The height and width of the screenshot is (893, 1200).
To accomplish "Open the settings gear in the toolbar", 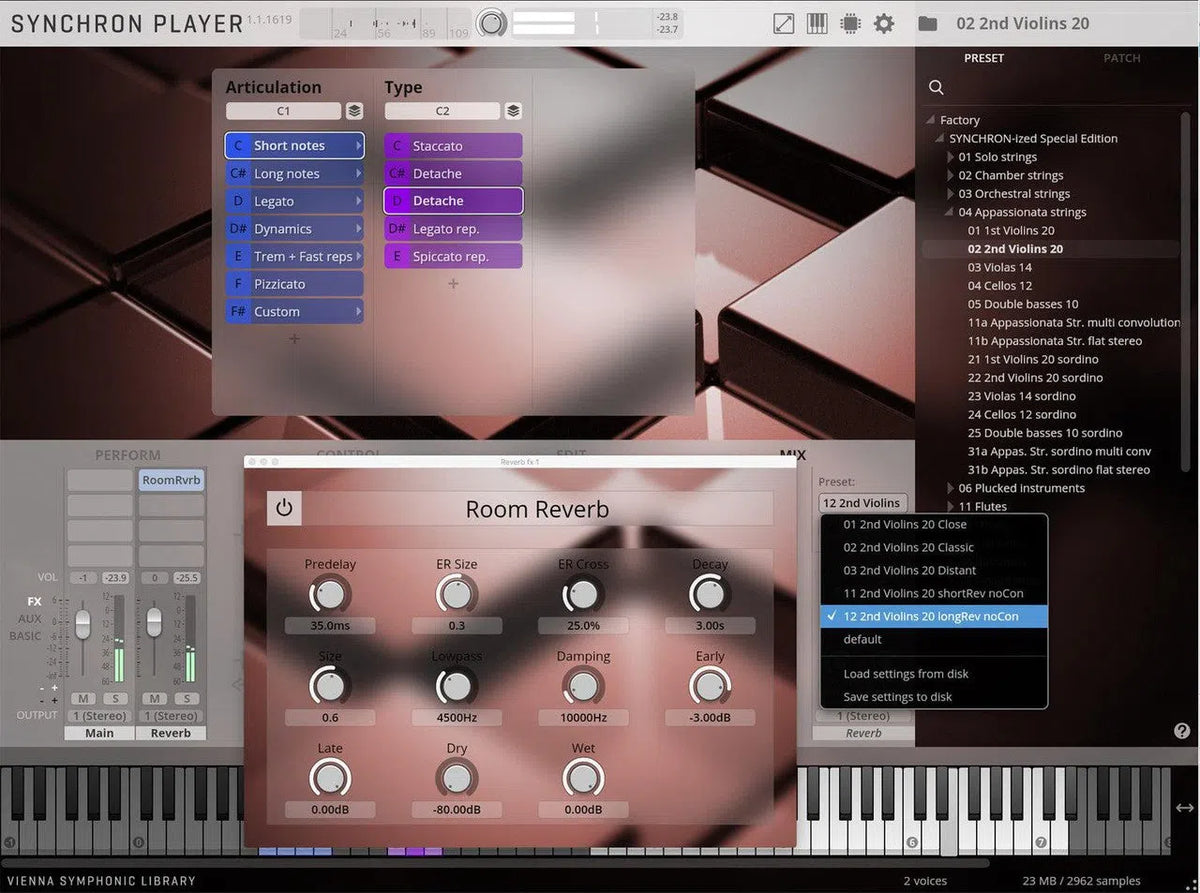I will 884,23.
